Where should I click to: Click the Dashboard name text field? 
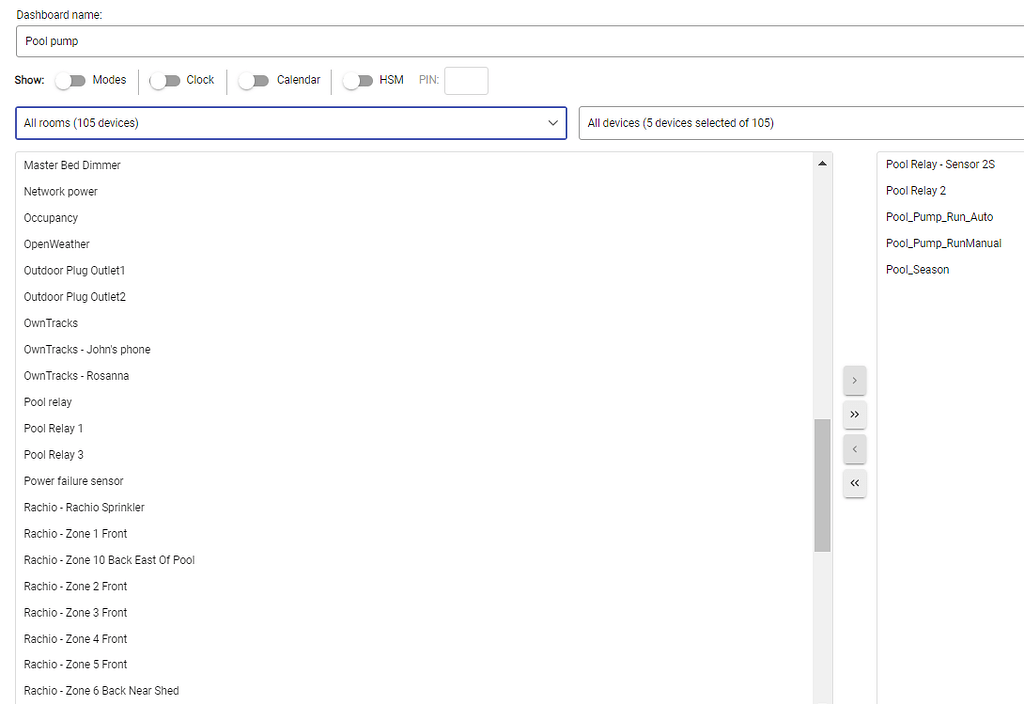coord(520,42)
